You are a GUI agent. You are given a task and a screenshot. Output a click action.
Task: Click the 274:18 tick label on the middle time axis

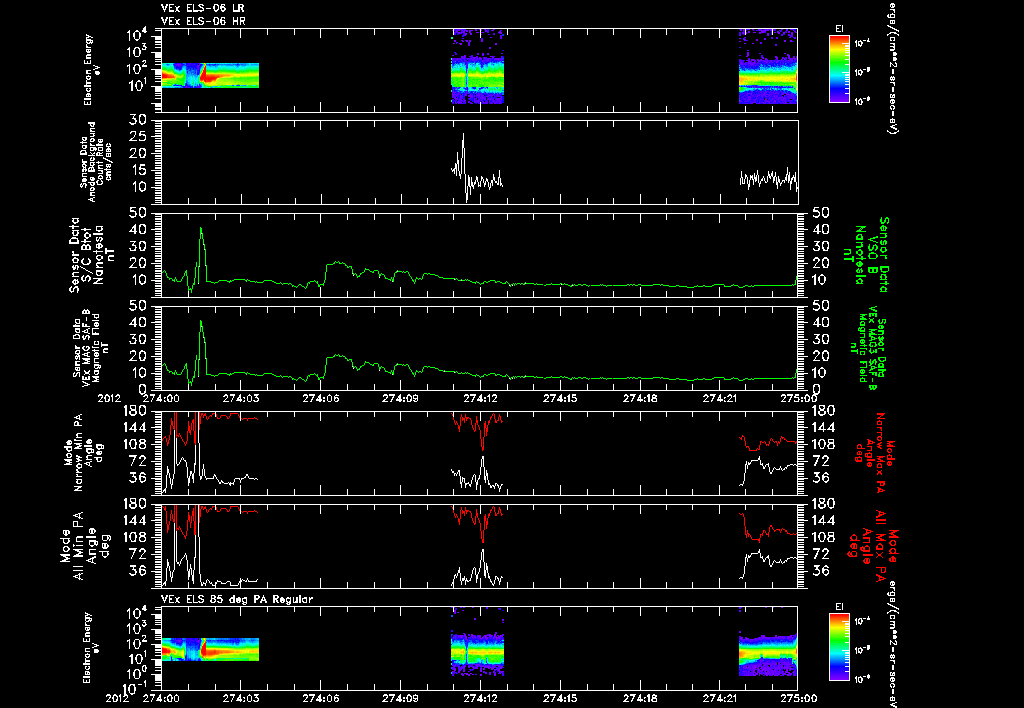click(x=641, y=398)
